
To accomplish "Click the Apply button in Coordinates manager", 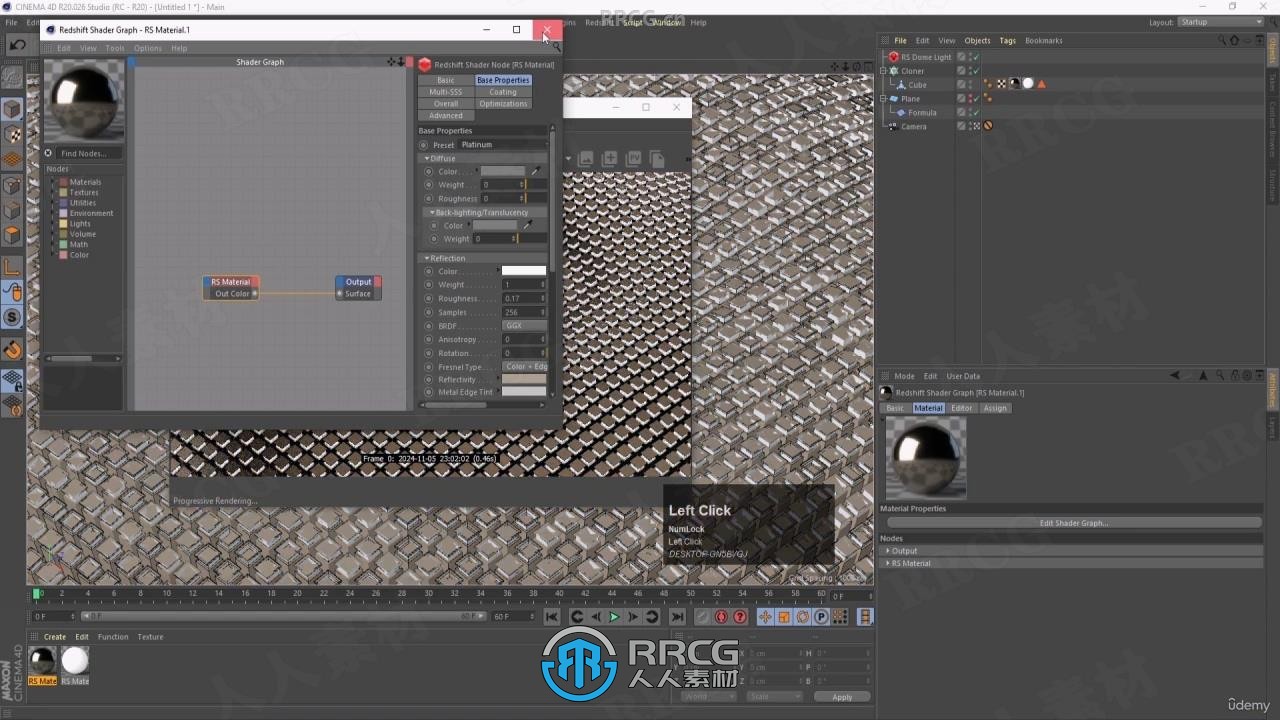I will (842, 697).
